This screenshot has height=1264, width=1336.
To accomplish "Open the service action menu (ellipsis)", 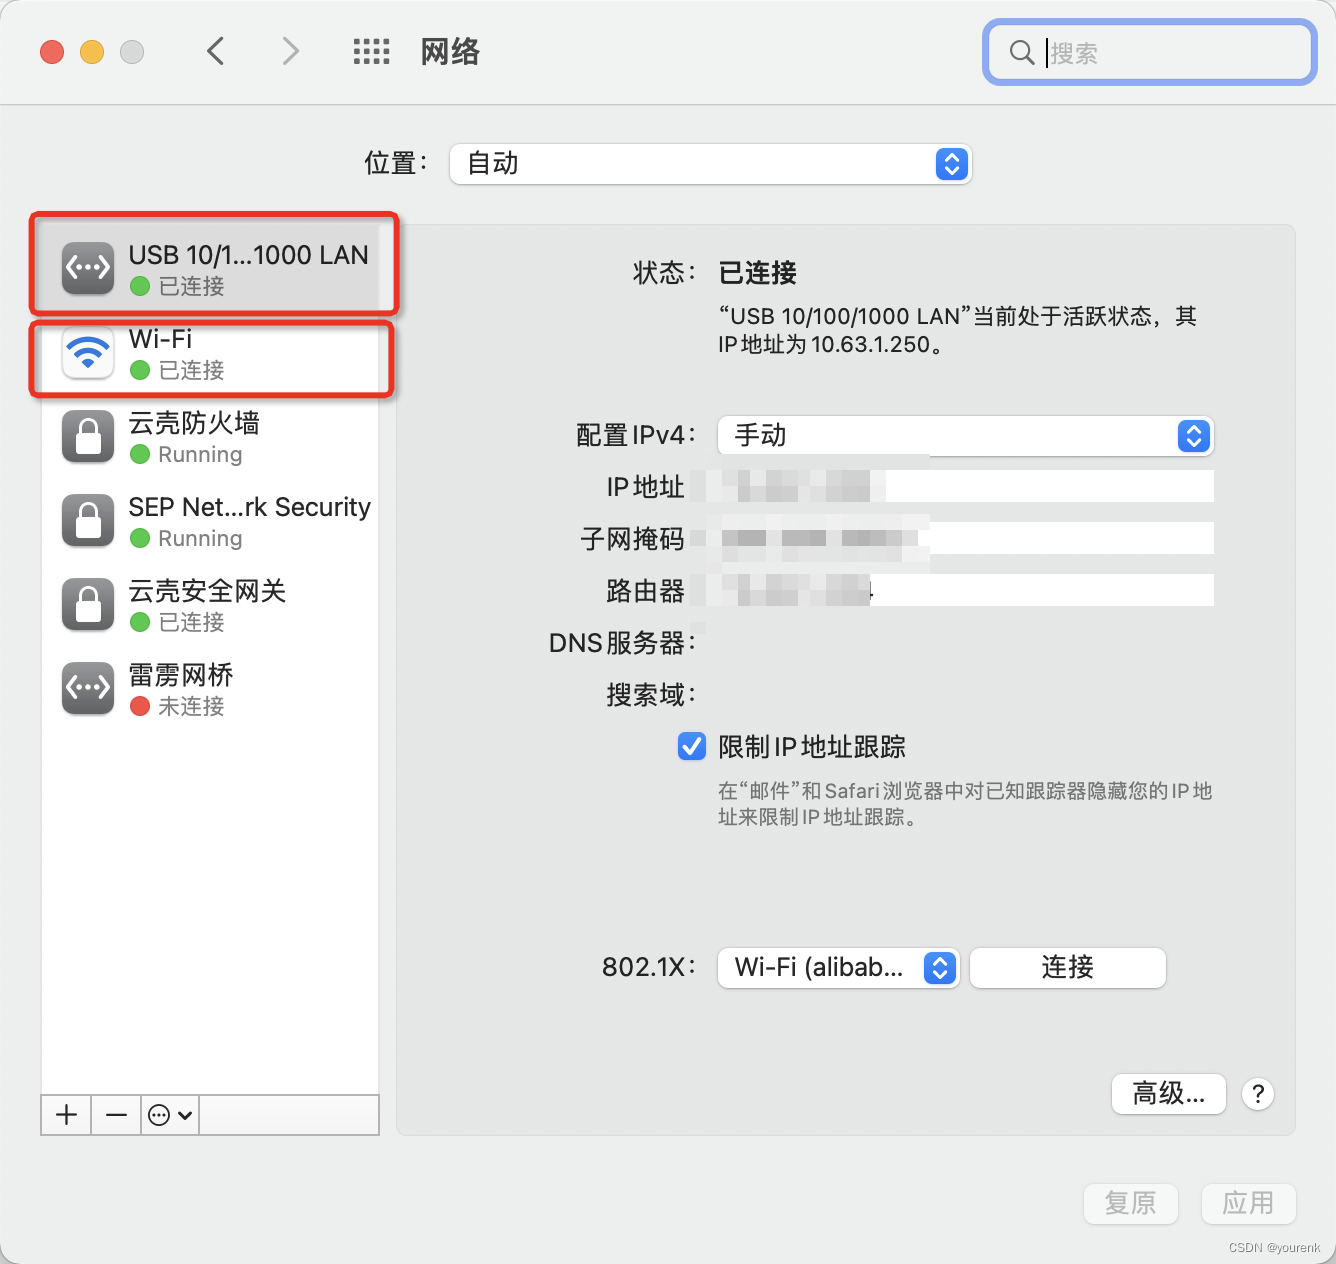I will click(x=169, y=1115).
